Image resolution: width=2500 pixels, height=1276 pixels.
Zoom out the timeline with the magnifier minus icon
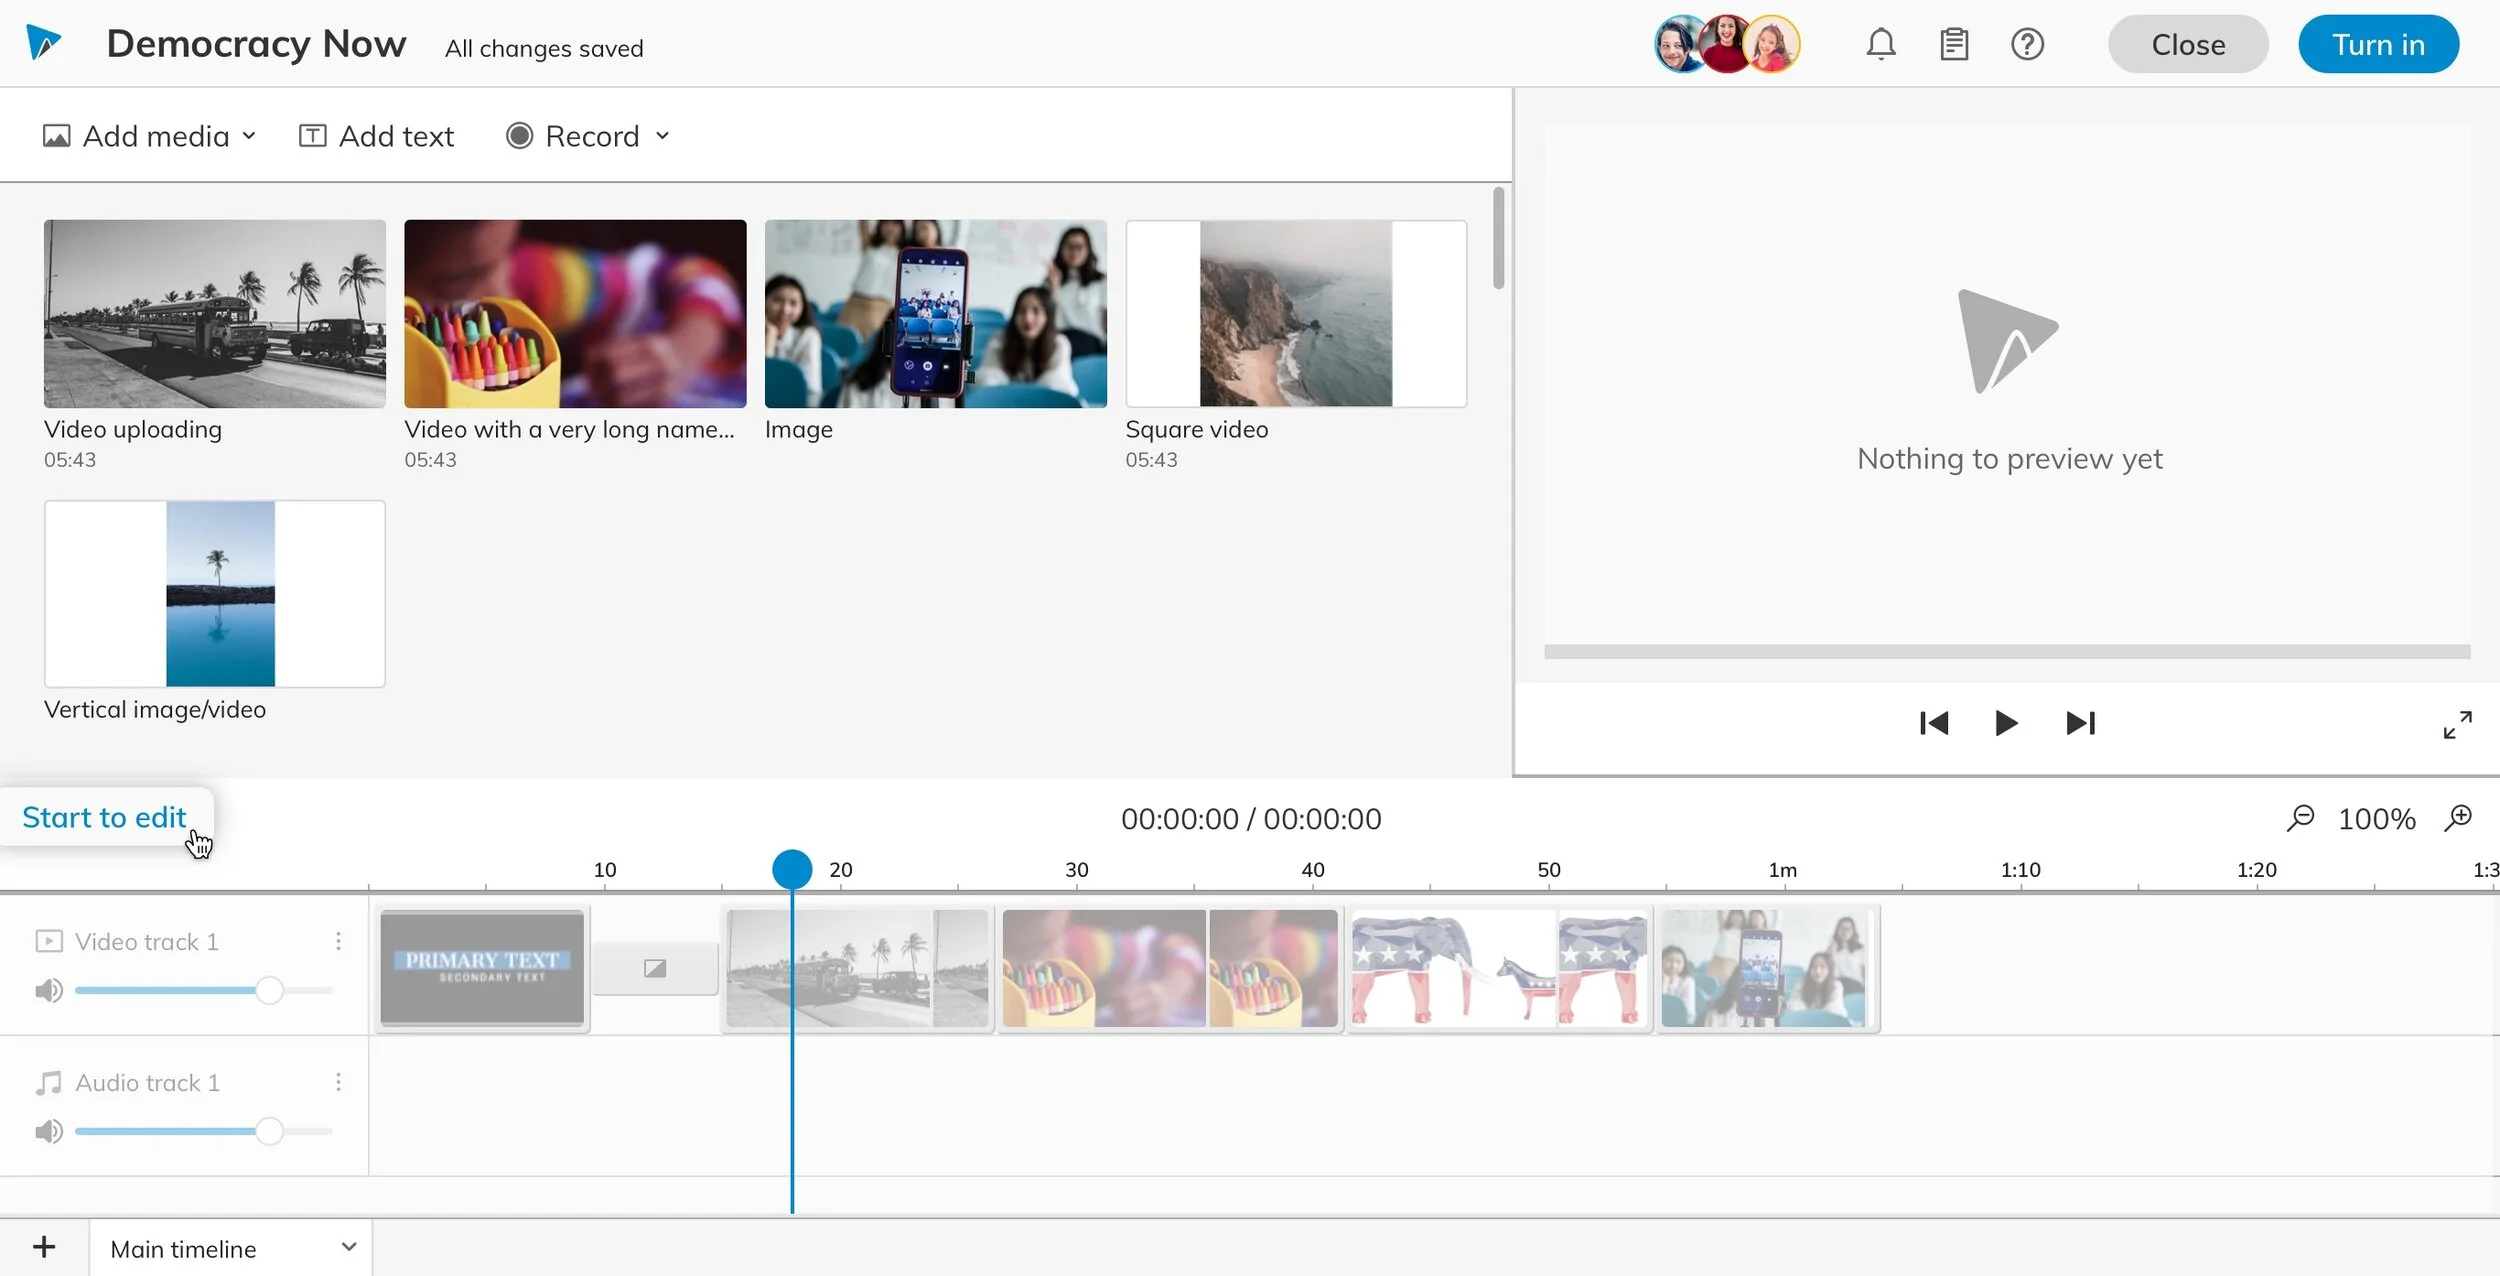pyautogui.click(x=2300, y=818)
